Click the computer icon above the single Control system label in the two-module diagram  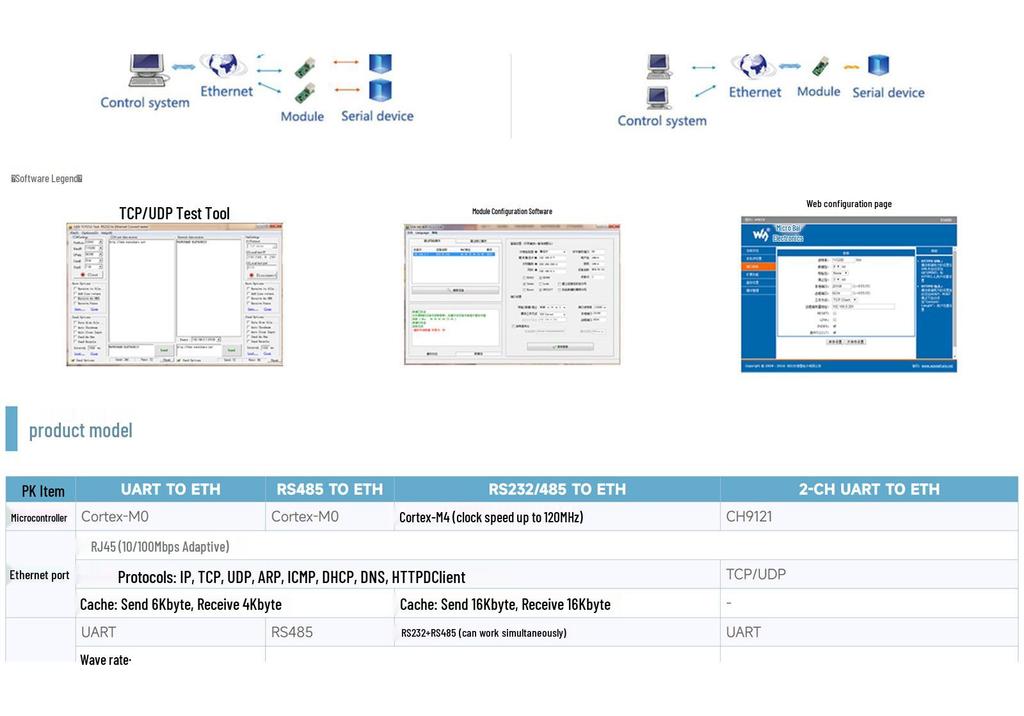[x=147, y=71]
